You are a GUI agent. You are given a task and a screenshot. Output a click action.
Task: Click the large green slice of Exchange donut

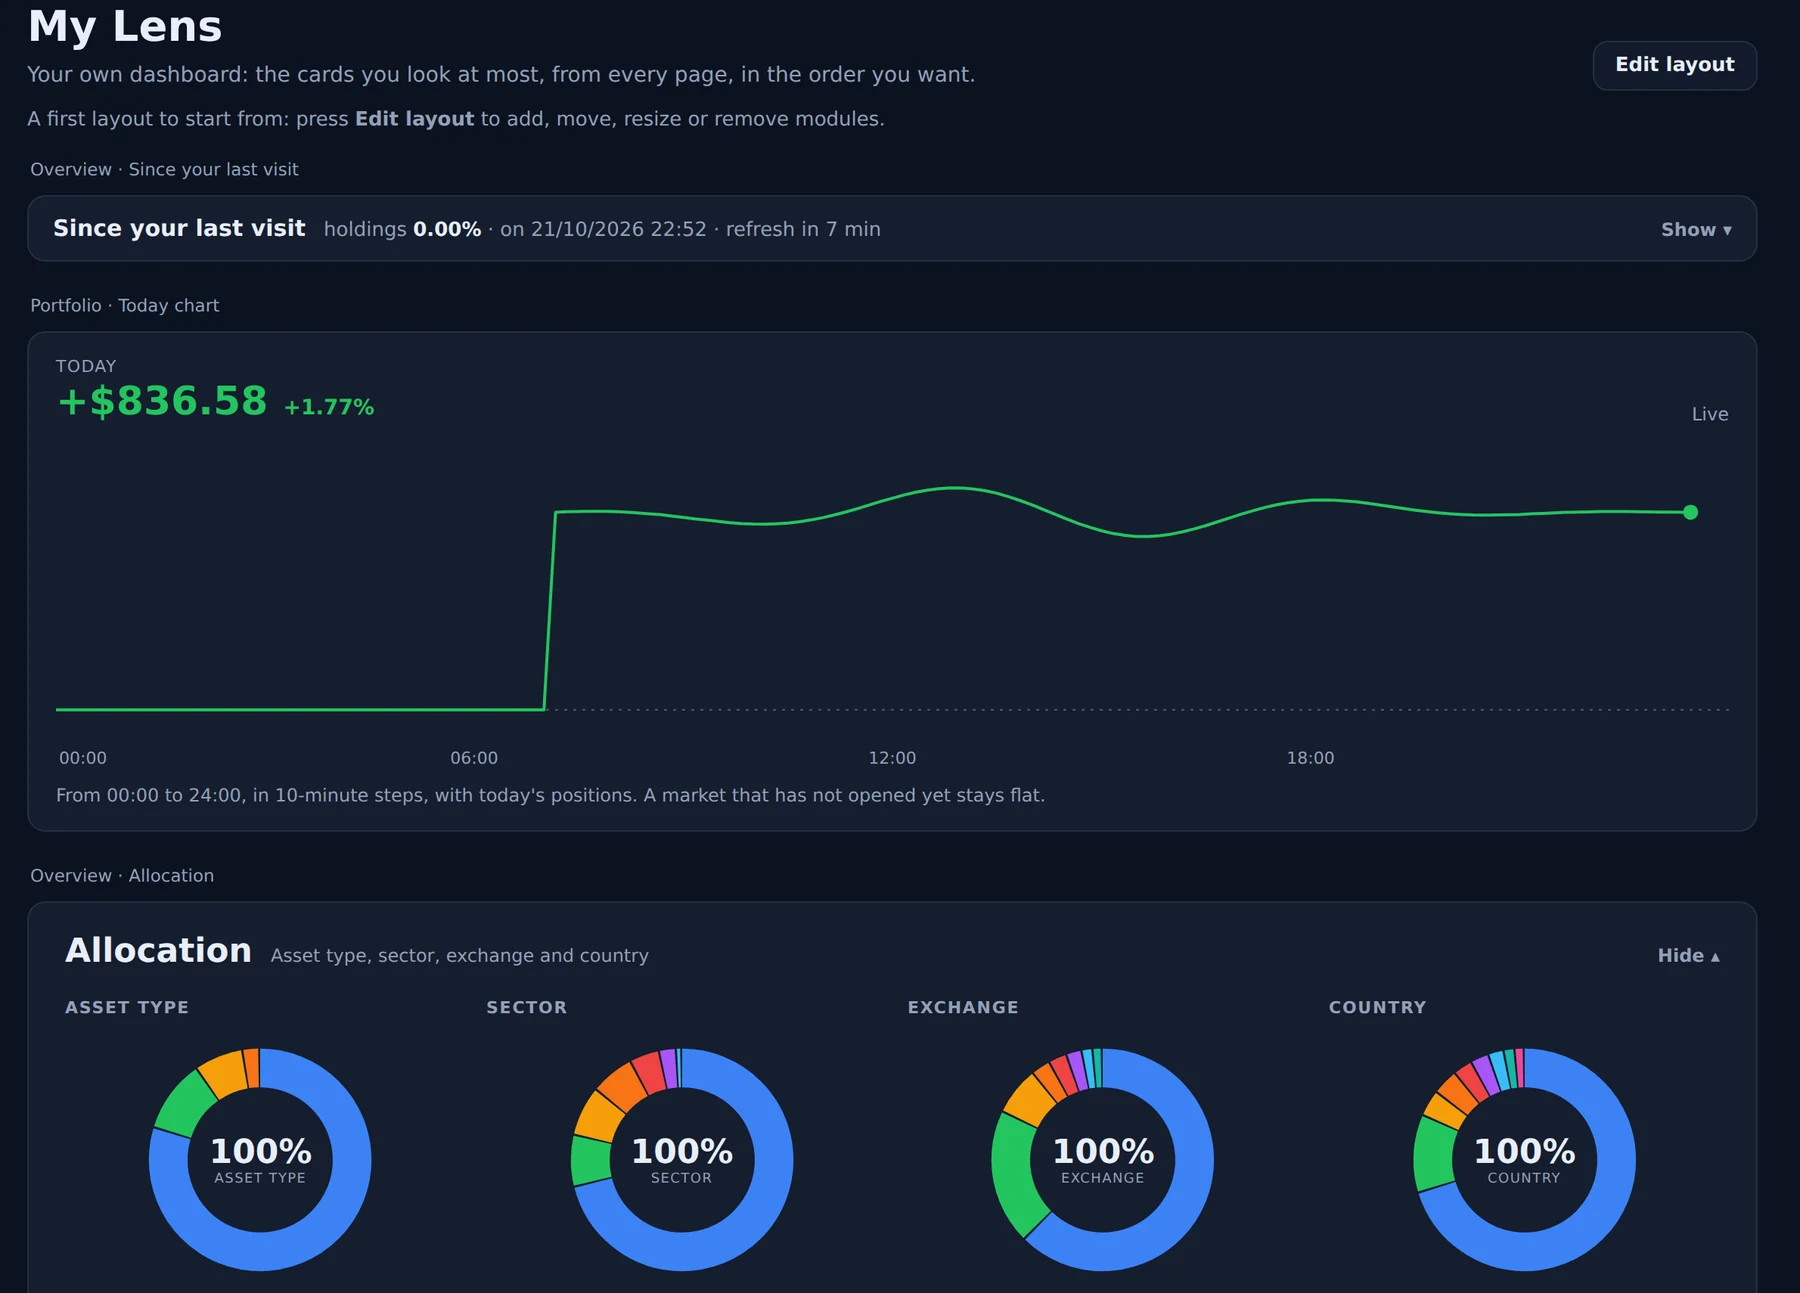click(1018, 1172)
